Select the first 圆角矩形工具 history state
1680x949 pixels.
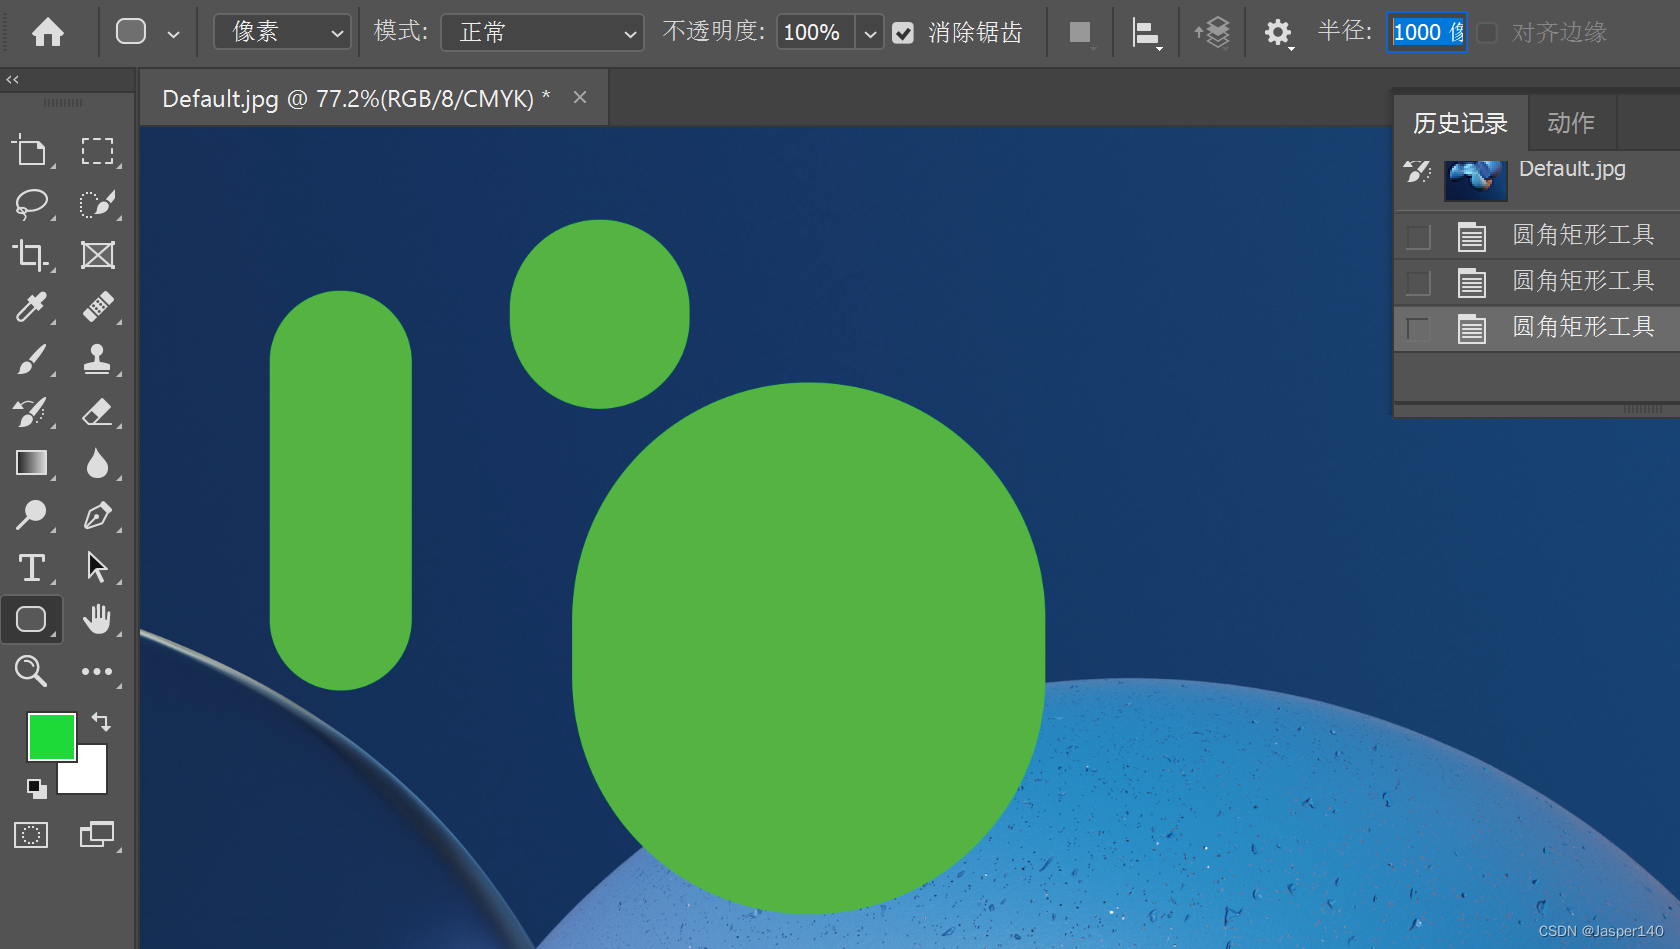pos(1537,236)
